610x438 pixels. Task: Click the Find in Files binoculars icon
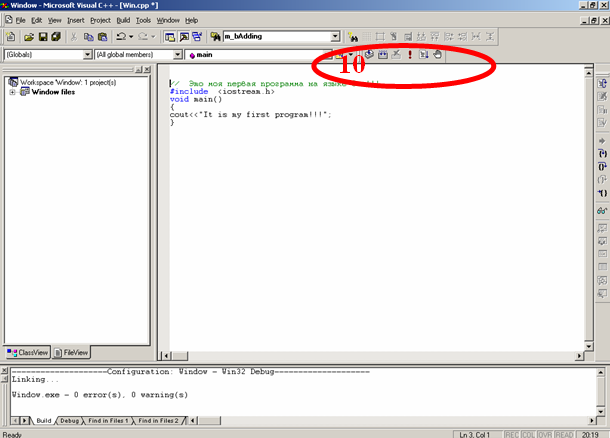pyautogui.click(x=215, y=37)
